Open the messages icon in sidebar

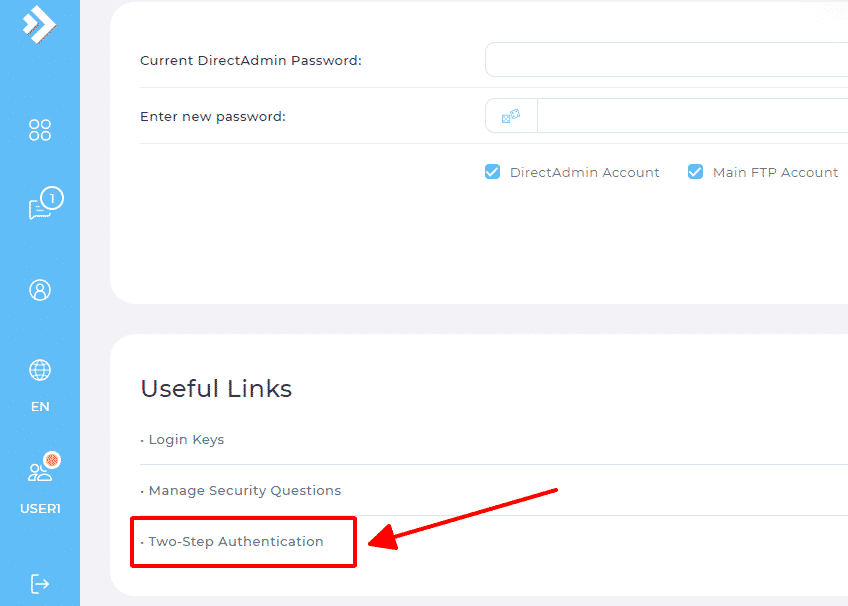click(x=39, y=209)
